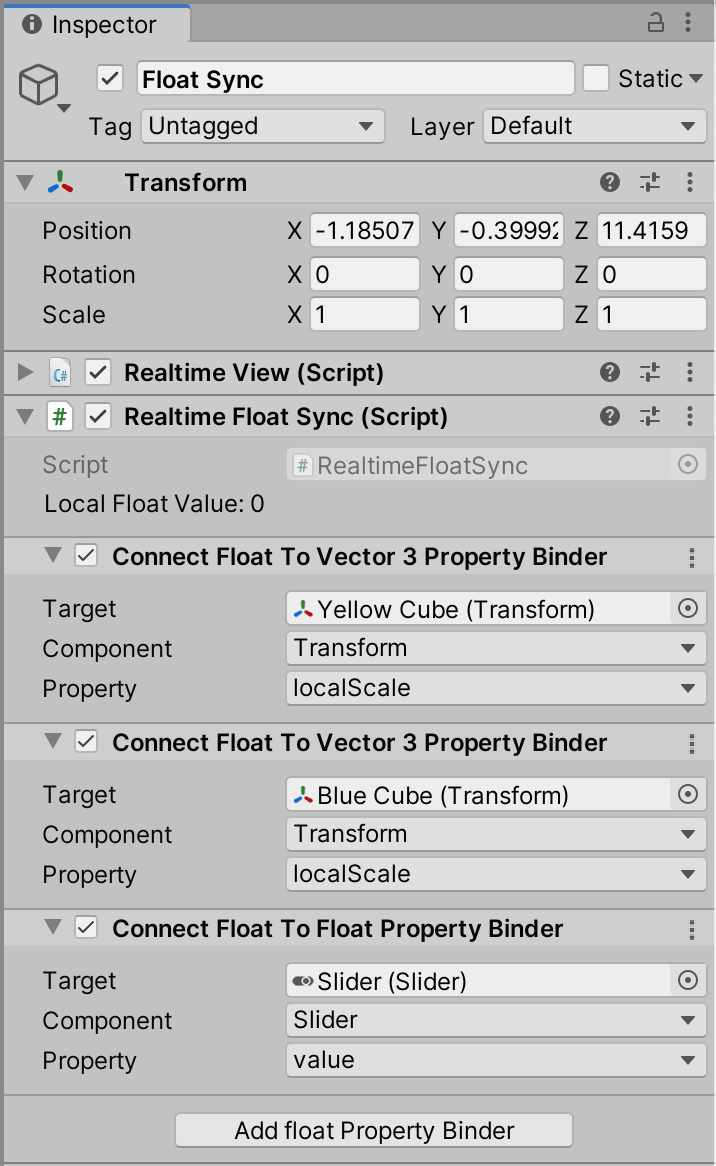Open the Tag Untagged dropdown
Viewport: 716px width, 1166px height.
point(262,126)
